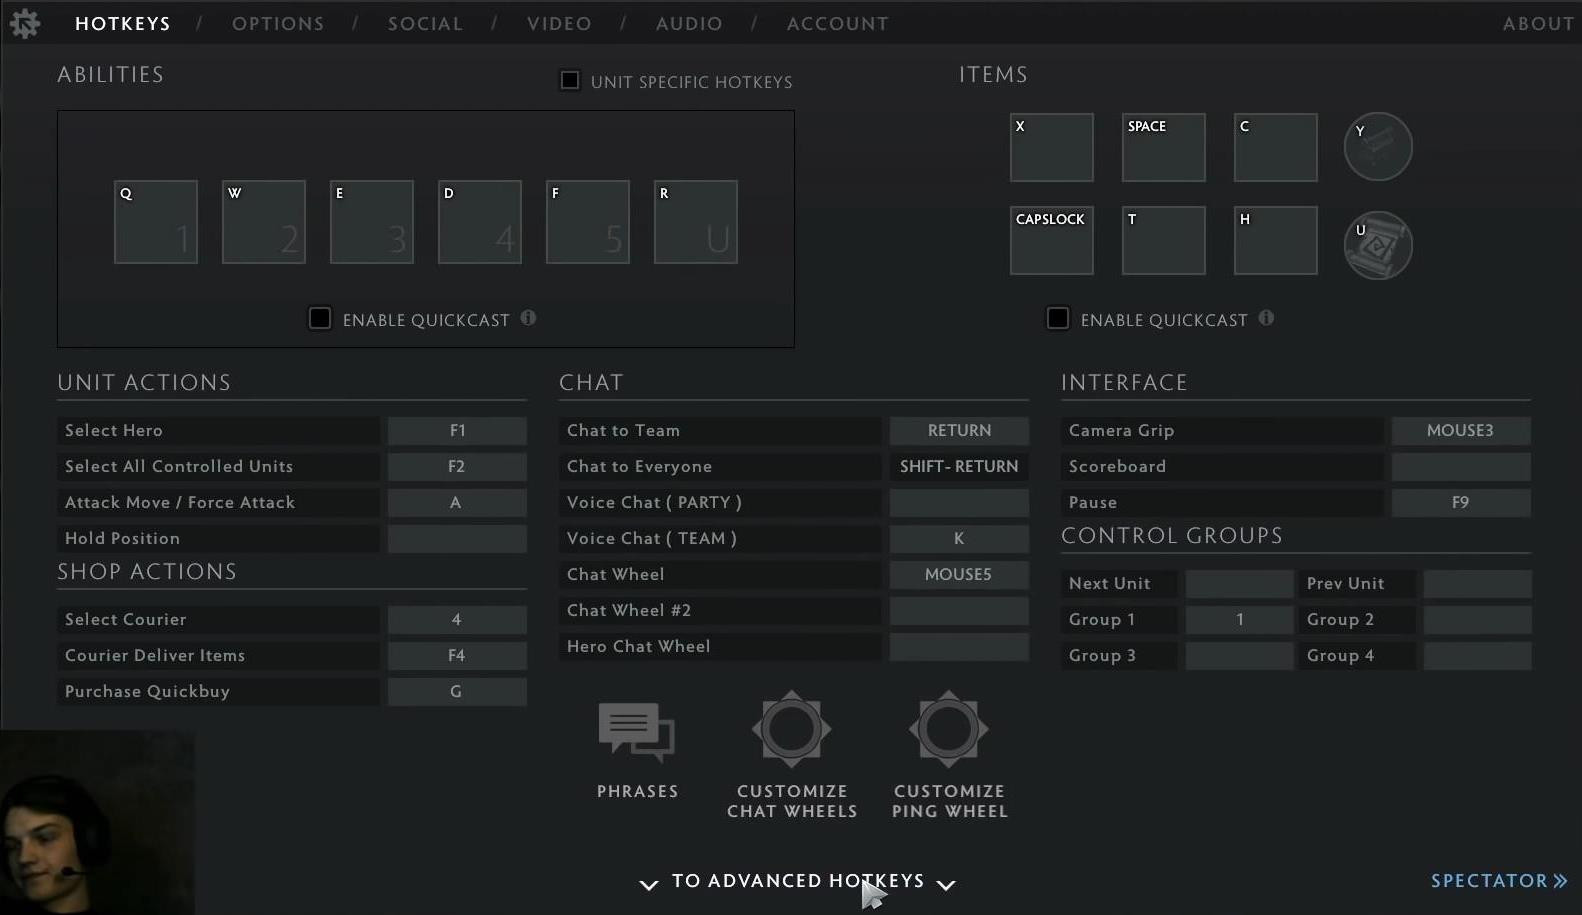Open the Phrases chat icon
The image size is (1582, 915).
(x=637, y=731)
